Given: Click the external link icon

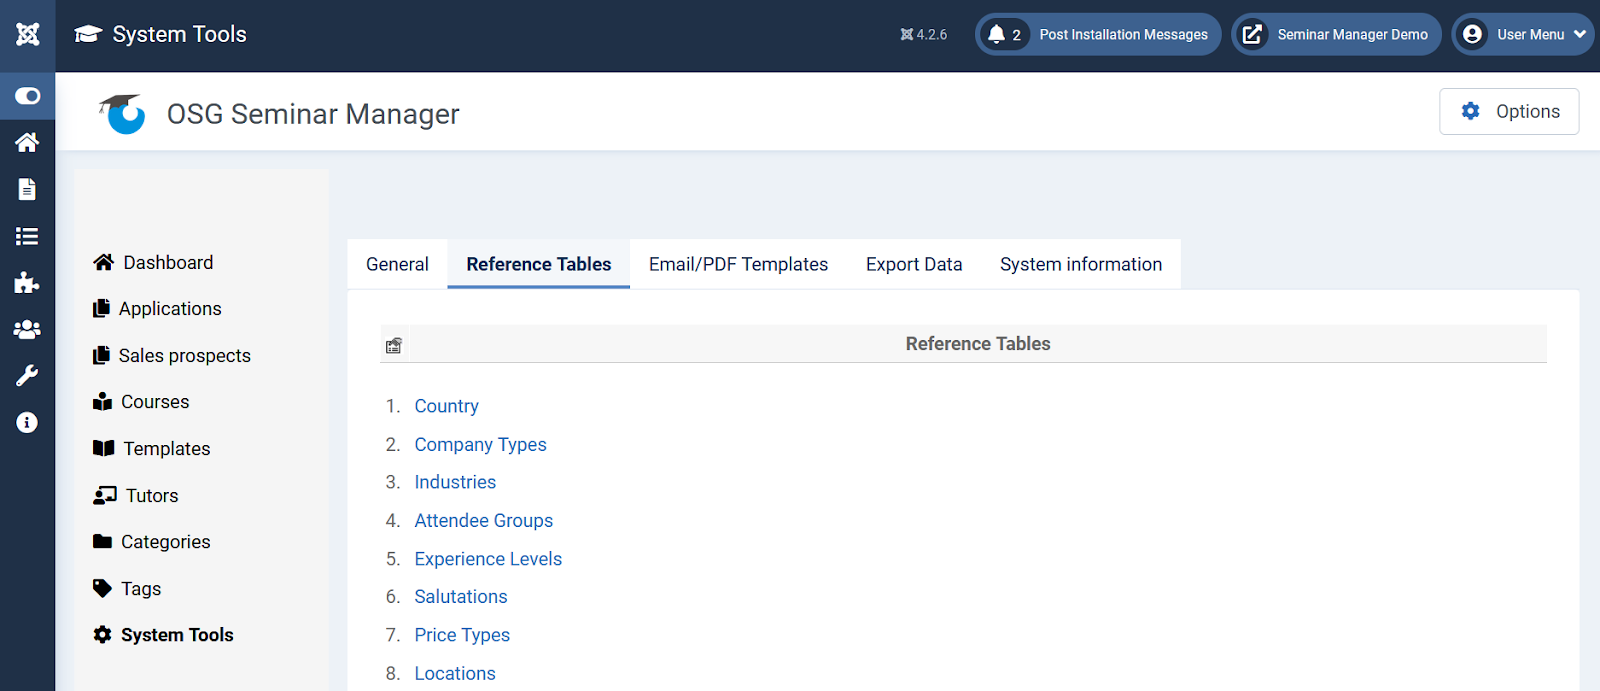Looking at the screenshot, I should (1252, 34).
